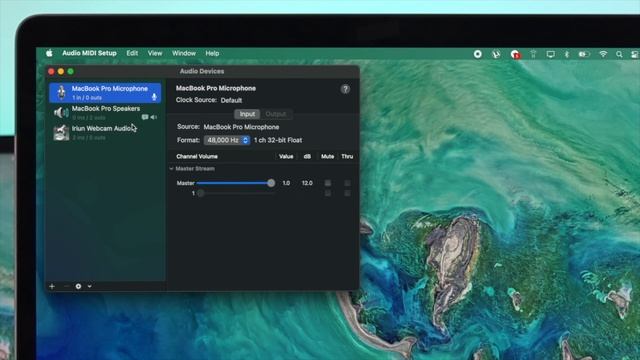
Task: Click the default input mic badge on the Microphone row
Action: click(x=154, y=97)
